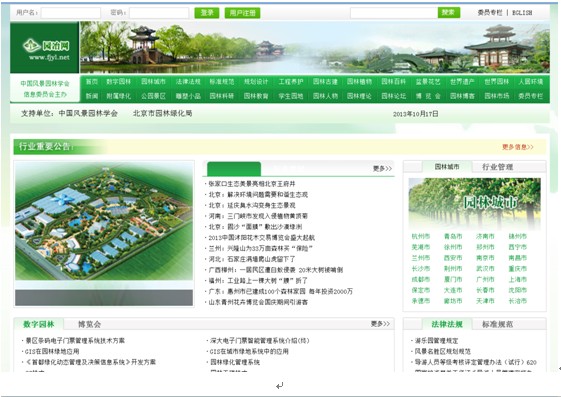Viewport: 561px width, 397px height.
Task: Click the green 搜索 search button
Action: click(x=449, y=13)
